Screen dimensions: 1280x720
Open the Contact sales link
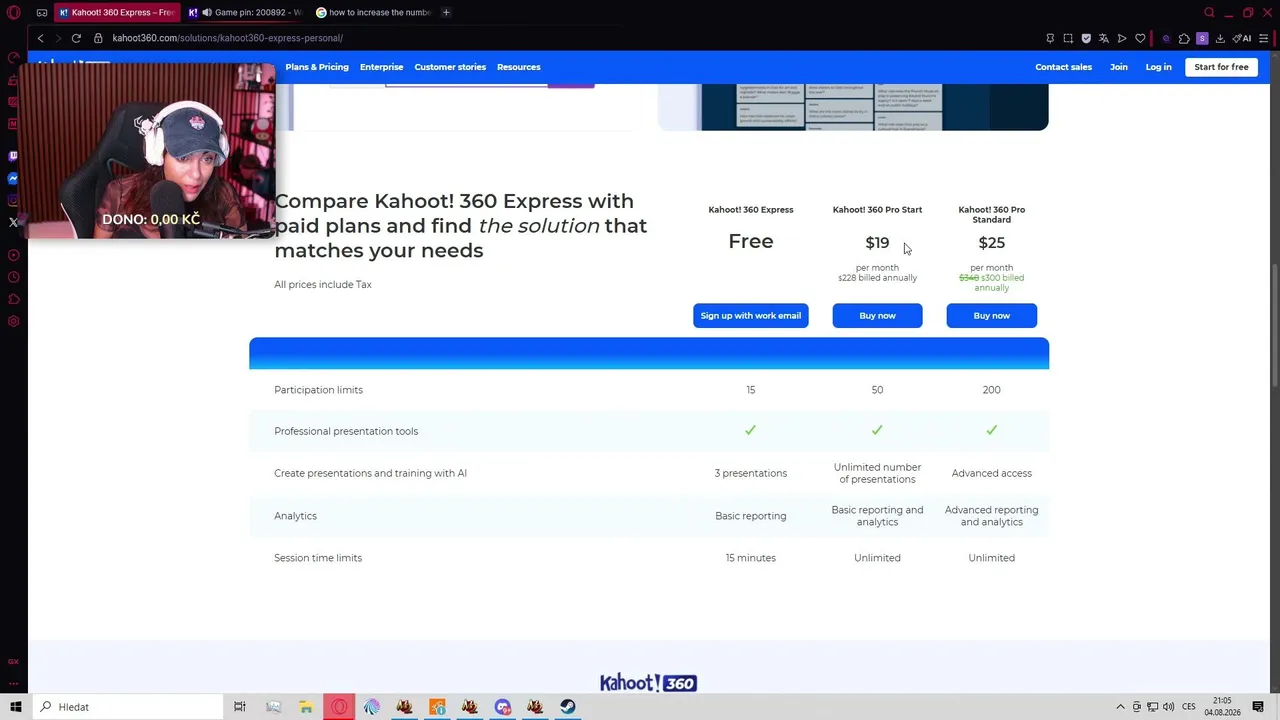(1063, 67)
